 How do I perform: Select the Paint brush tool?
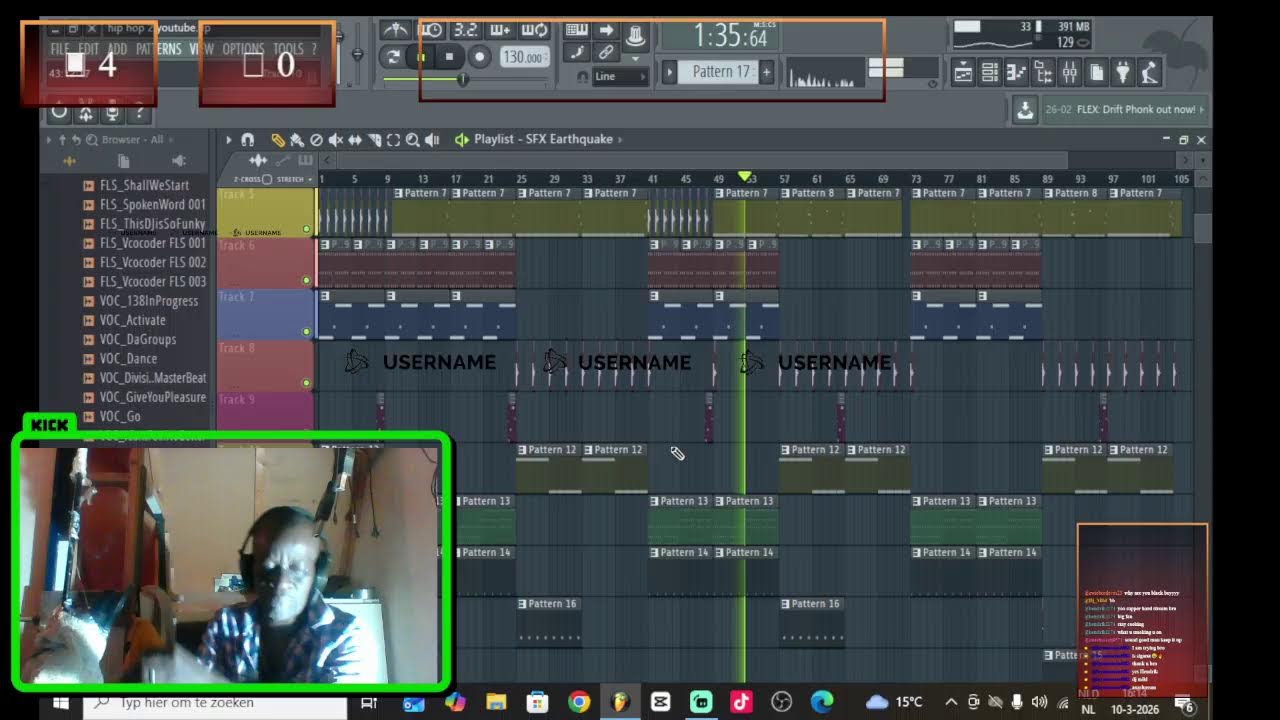click(297, 140)
